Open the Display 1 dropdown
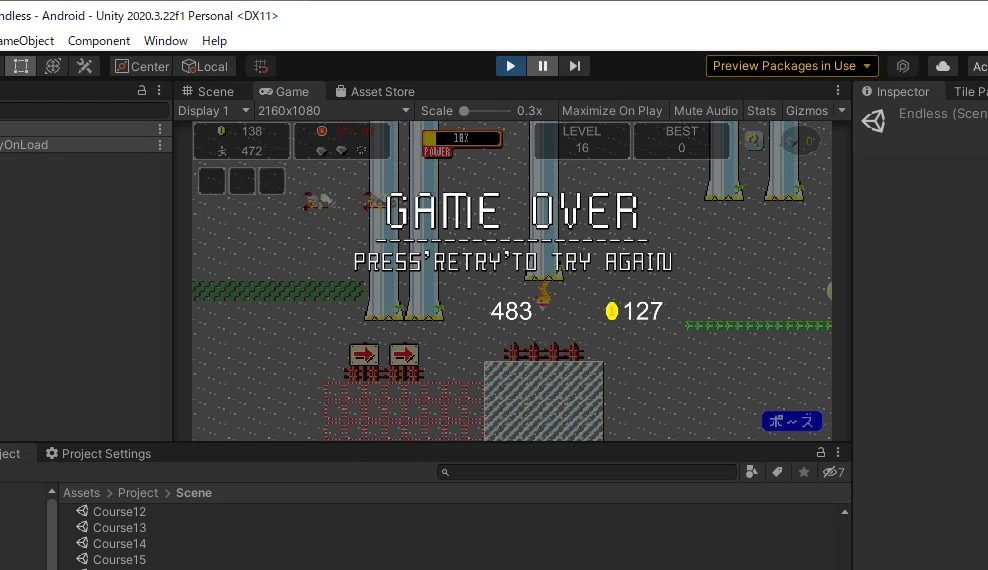 [213, 110]
